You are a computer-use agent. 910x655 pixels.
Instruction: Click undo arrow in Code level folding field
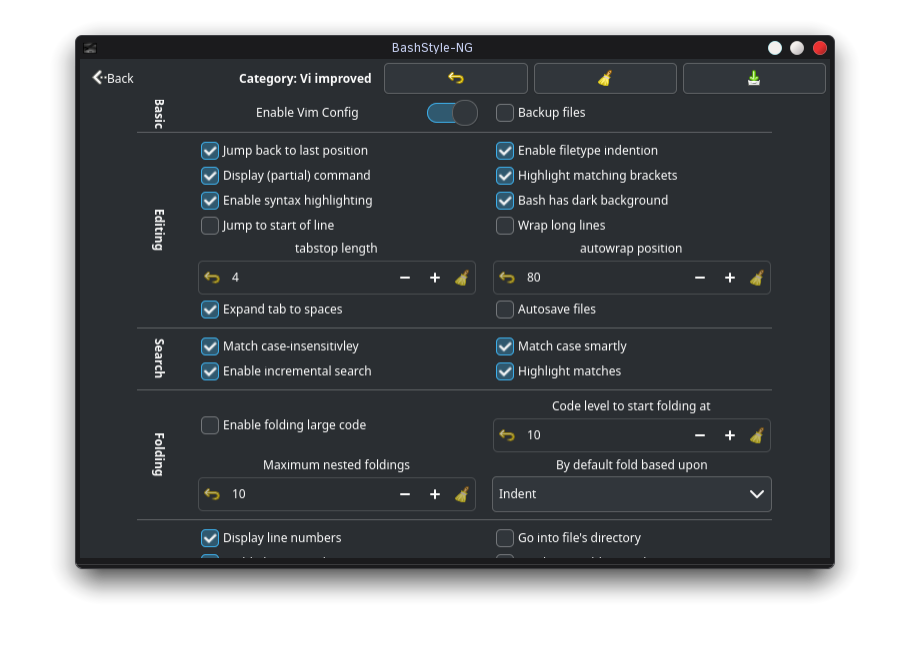(507, 435)
